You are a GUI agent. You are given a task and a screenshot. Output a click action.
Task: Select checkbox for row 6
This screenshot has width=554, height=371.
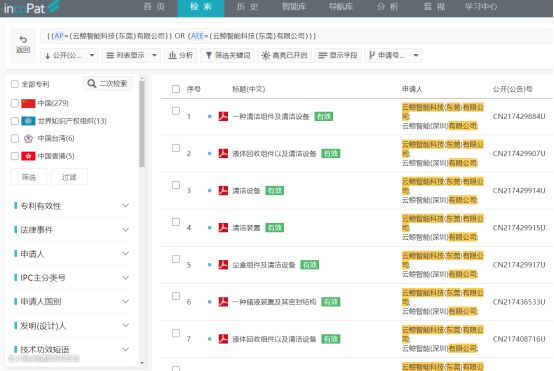click(176, 296)
